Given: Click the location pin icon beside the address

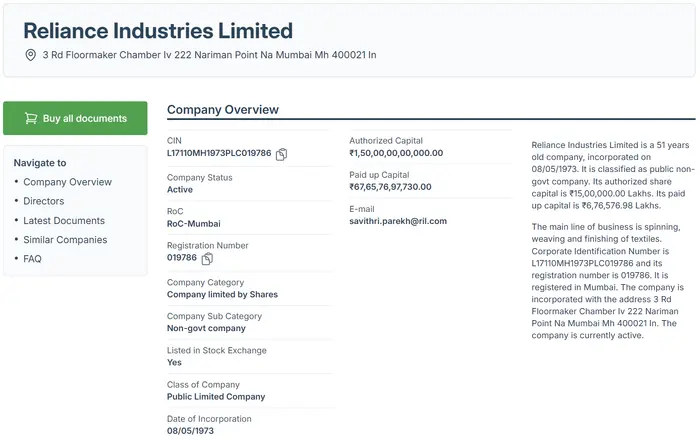Looking at the screenshot, I should [x=30, y=55].
